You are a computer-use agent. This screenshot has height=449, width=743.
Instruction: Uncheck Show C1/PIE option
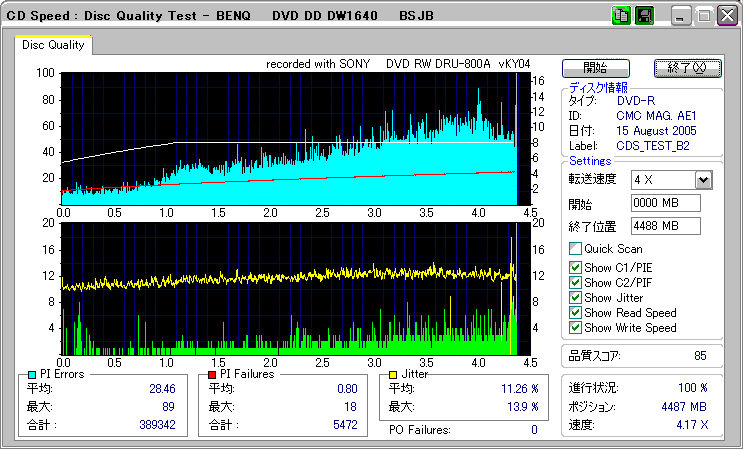(575, 267)
